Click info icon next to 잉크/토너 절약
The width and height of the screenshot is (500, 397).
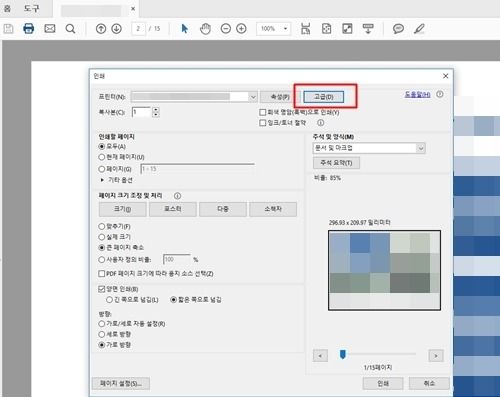(x=320, y=123)
